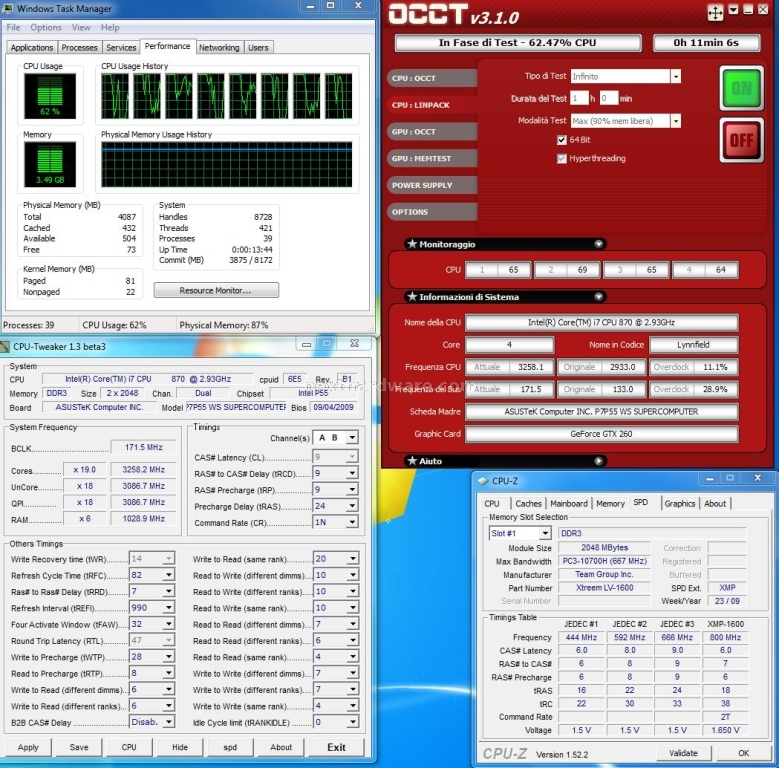Toggle the 64 Bit checkbox
Screen dimensions: 779x768
(x=562, y=140)
